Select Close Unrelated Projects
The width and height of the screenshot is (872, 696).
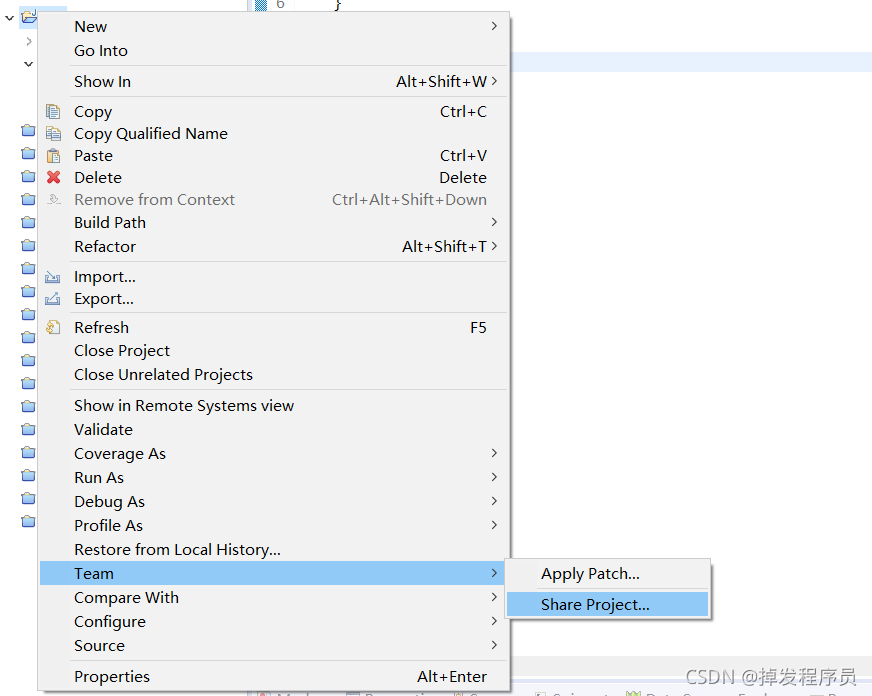(x=275, y=375)
